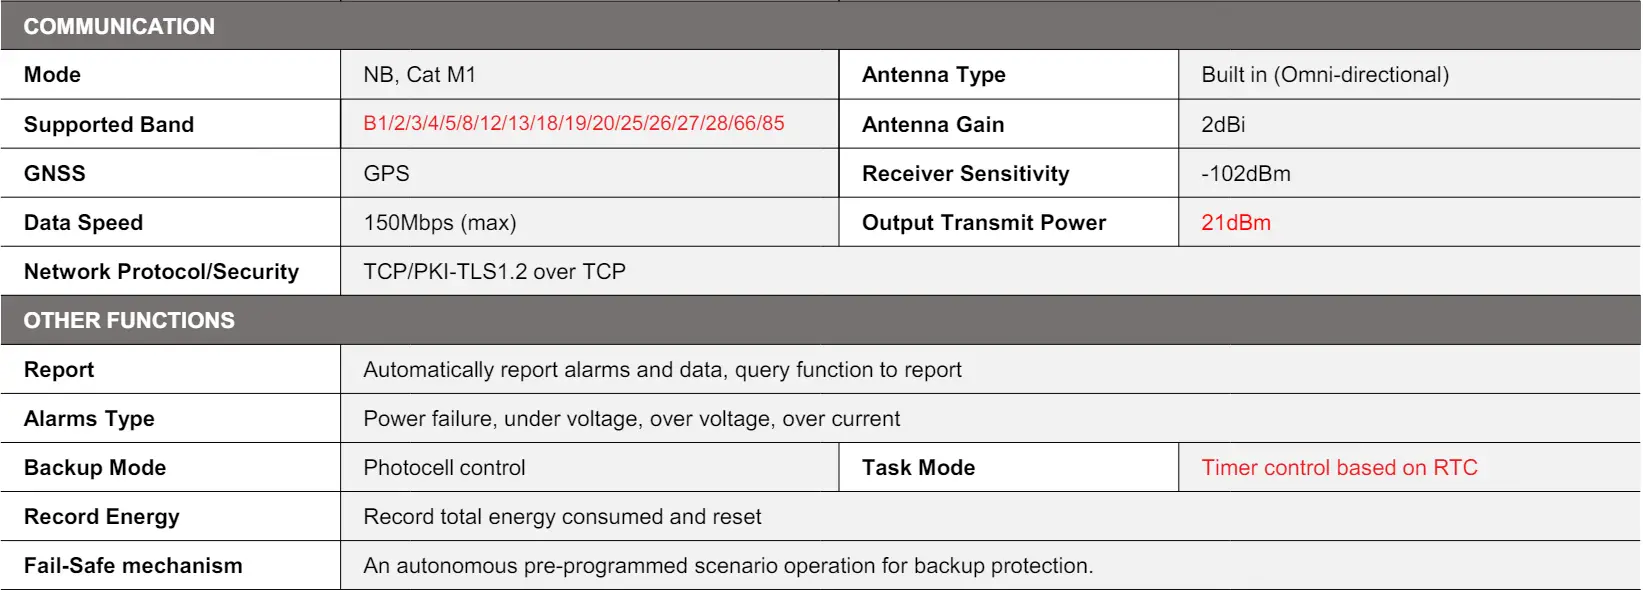Screen dimensions: 1643x590
Task: Select the 2dBi antenna gain value
Action: click(x=1223, y=124)
